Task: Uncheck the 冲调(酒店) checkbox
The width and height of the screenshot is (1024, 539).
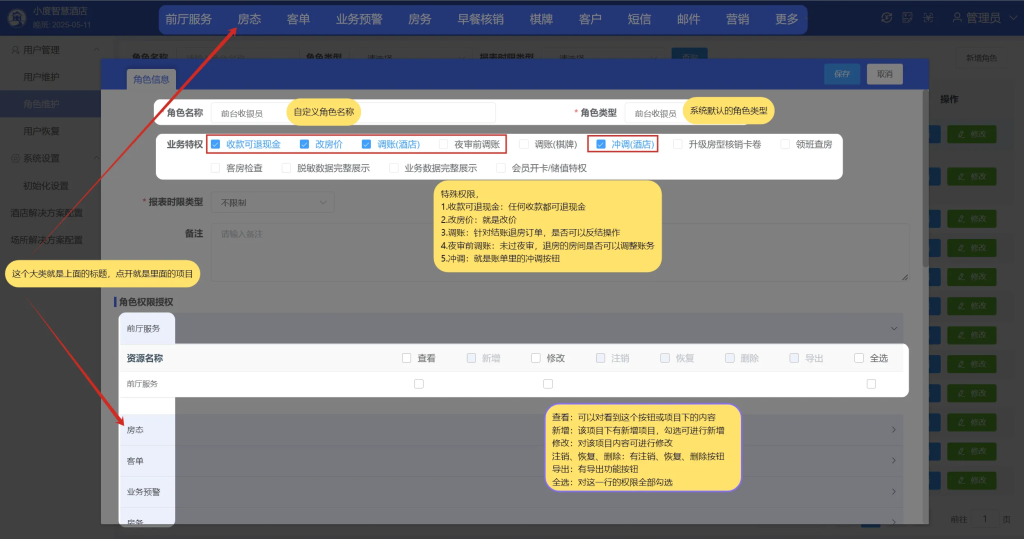Action: click(x=601, y=144)
